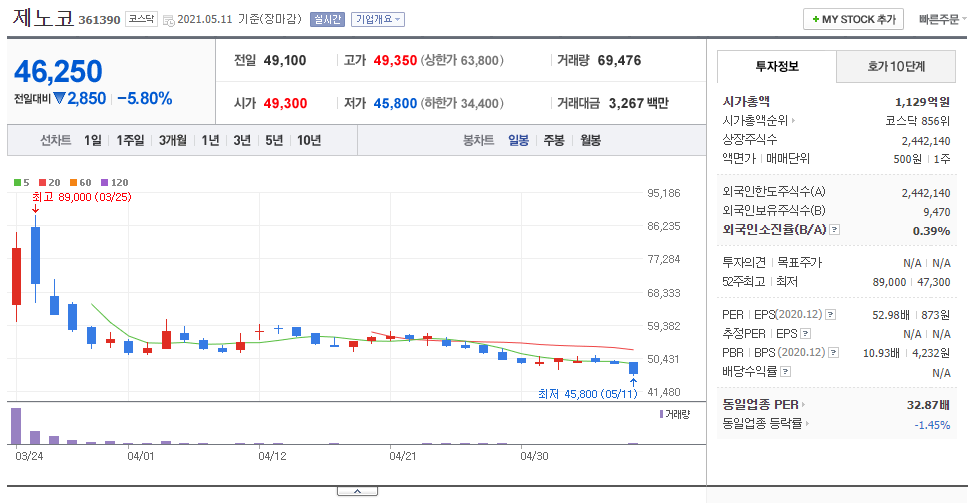The image size is (974, 503).
Task: Click the change rate -5.80%
Action: click(145, 99)
